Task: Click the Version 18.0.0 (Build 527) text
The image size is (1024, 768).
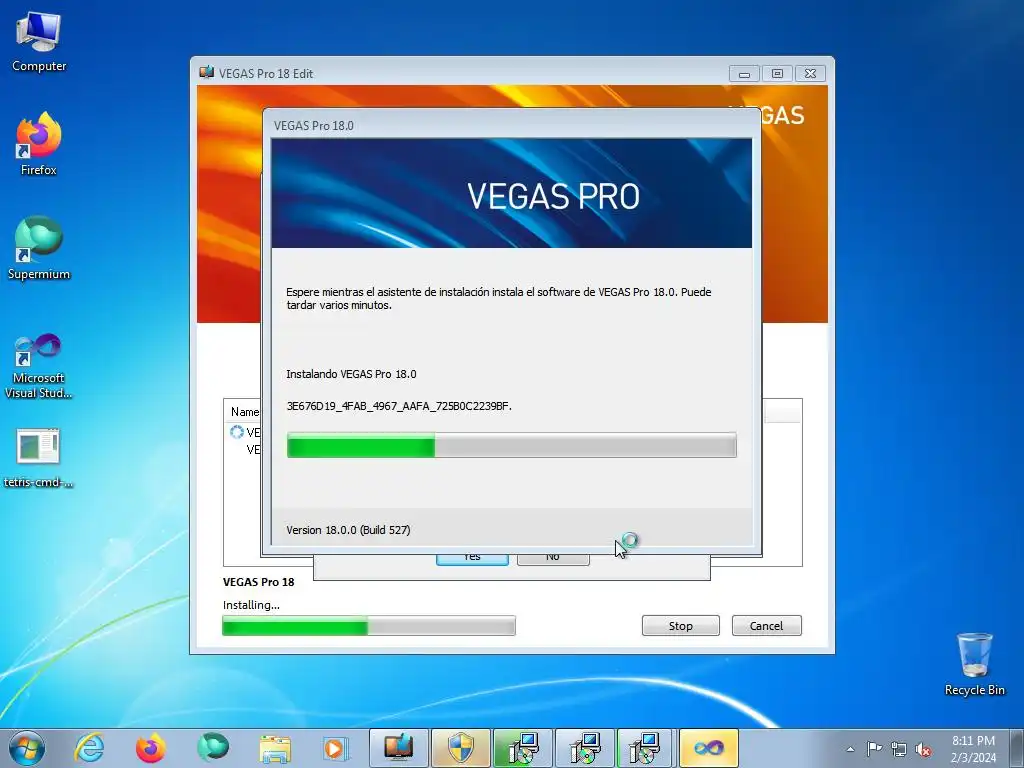Action: click(348, 530)
